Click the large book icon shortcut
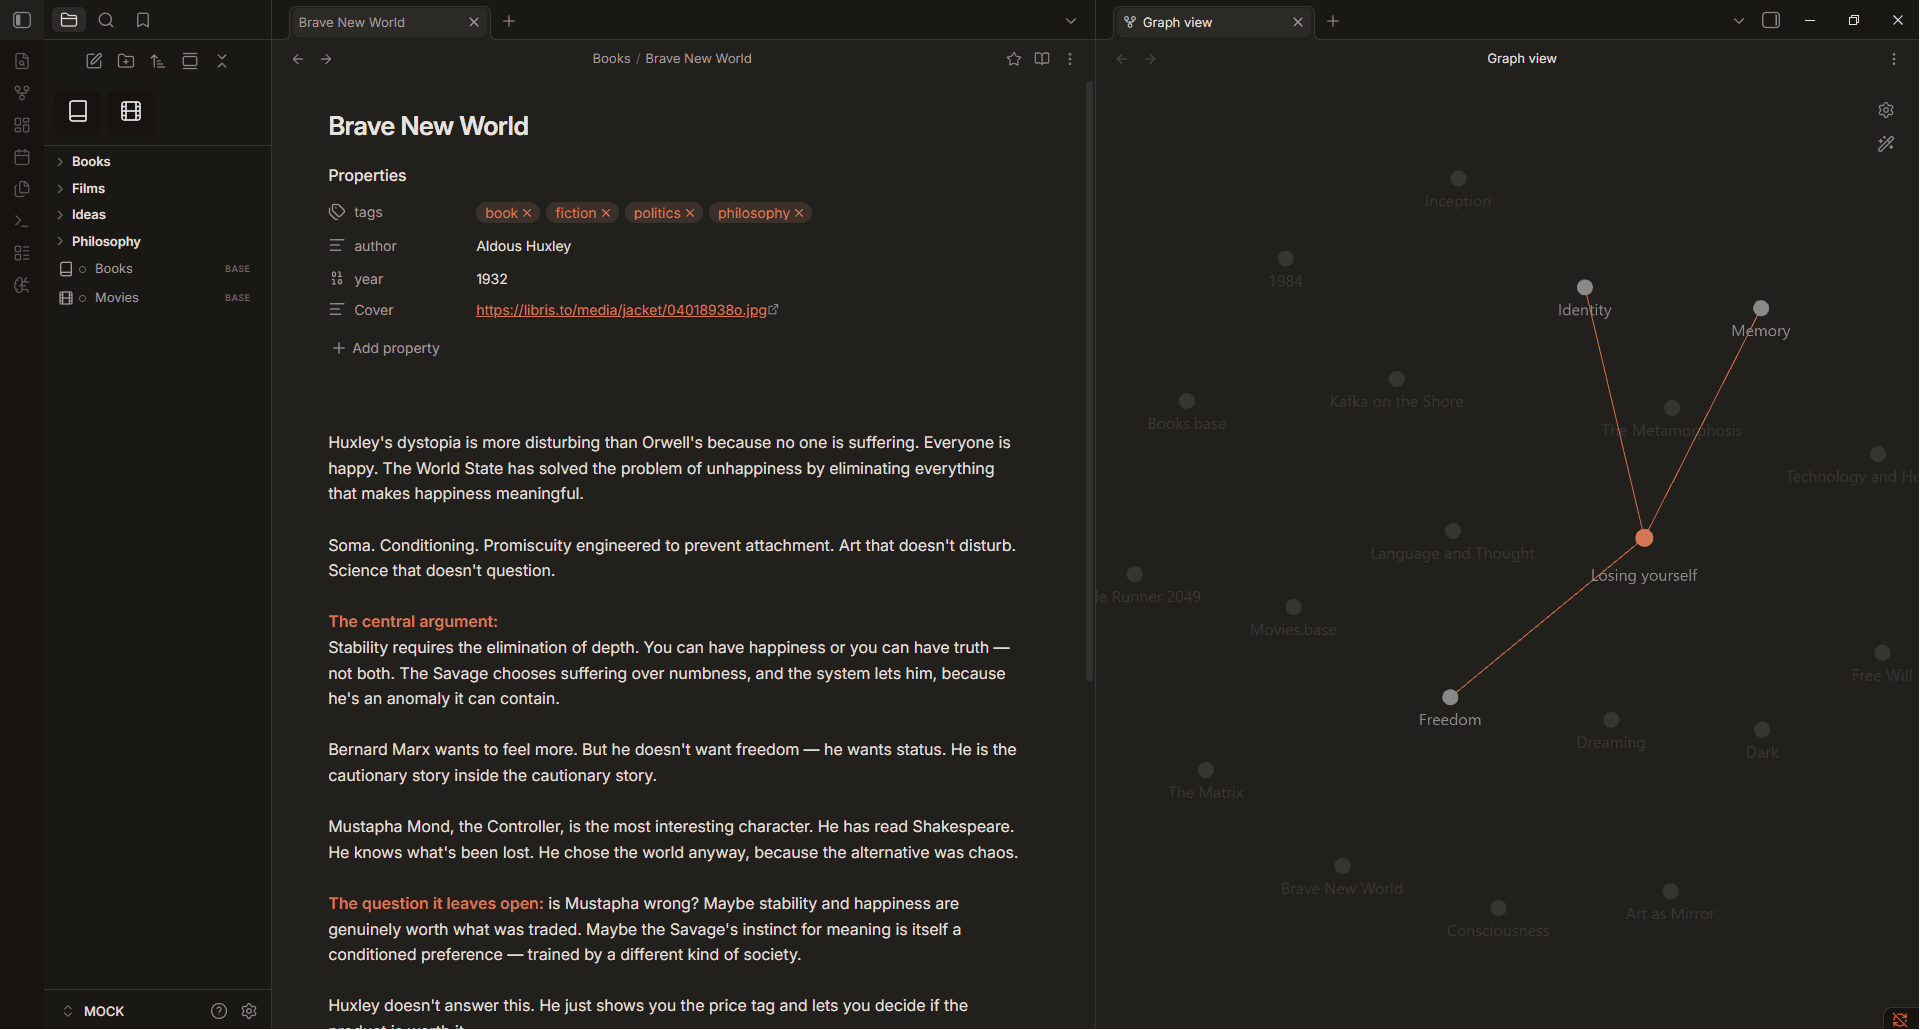This screenshot has width=1920, height=1030. 78,111
